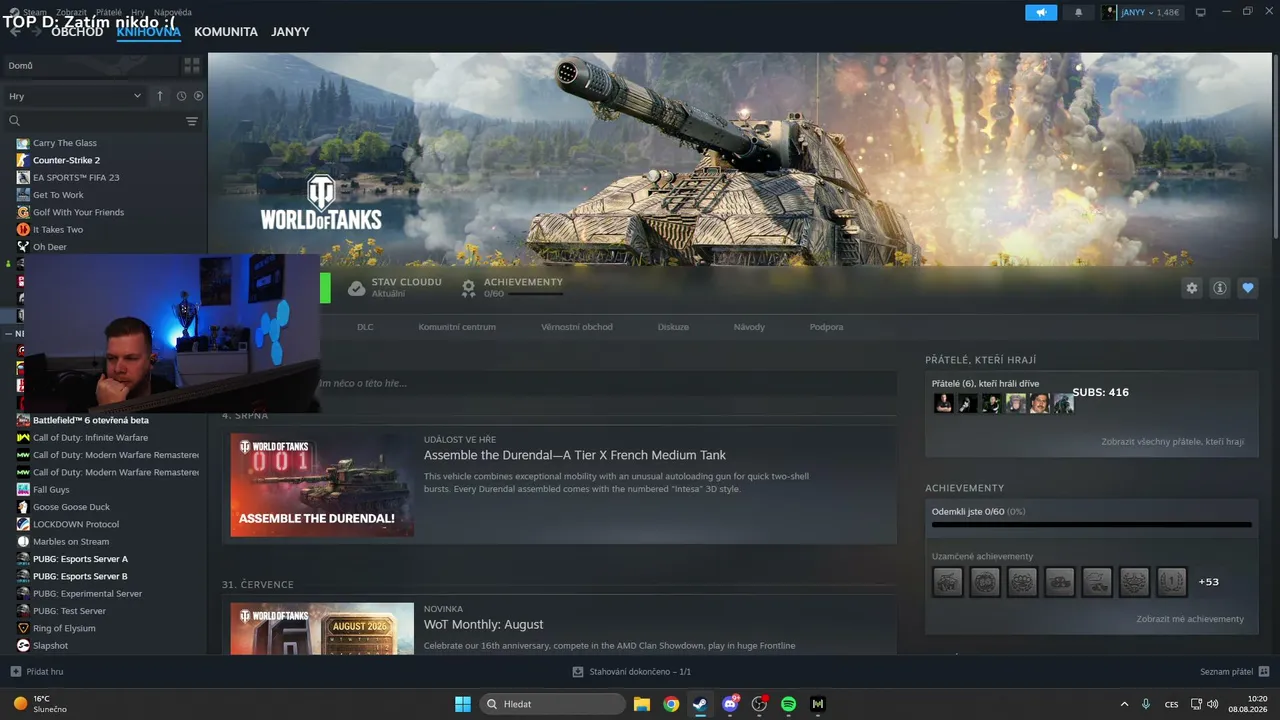Open the Windows Start menu
Viewport: 1280px width, 720px height.
[463, 704]
